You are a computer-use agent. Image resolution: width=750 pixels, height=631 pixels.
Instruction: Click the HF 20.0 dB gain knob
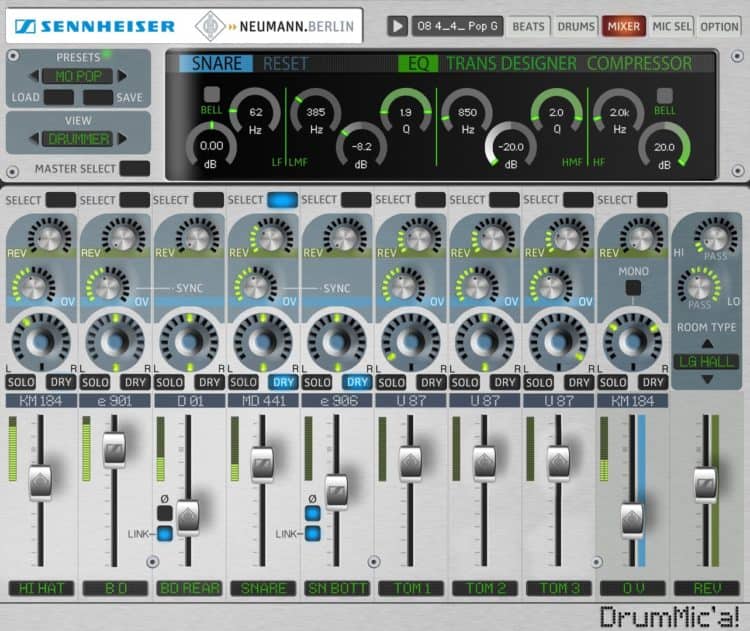pos(664,146)
